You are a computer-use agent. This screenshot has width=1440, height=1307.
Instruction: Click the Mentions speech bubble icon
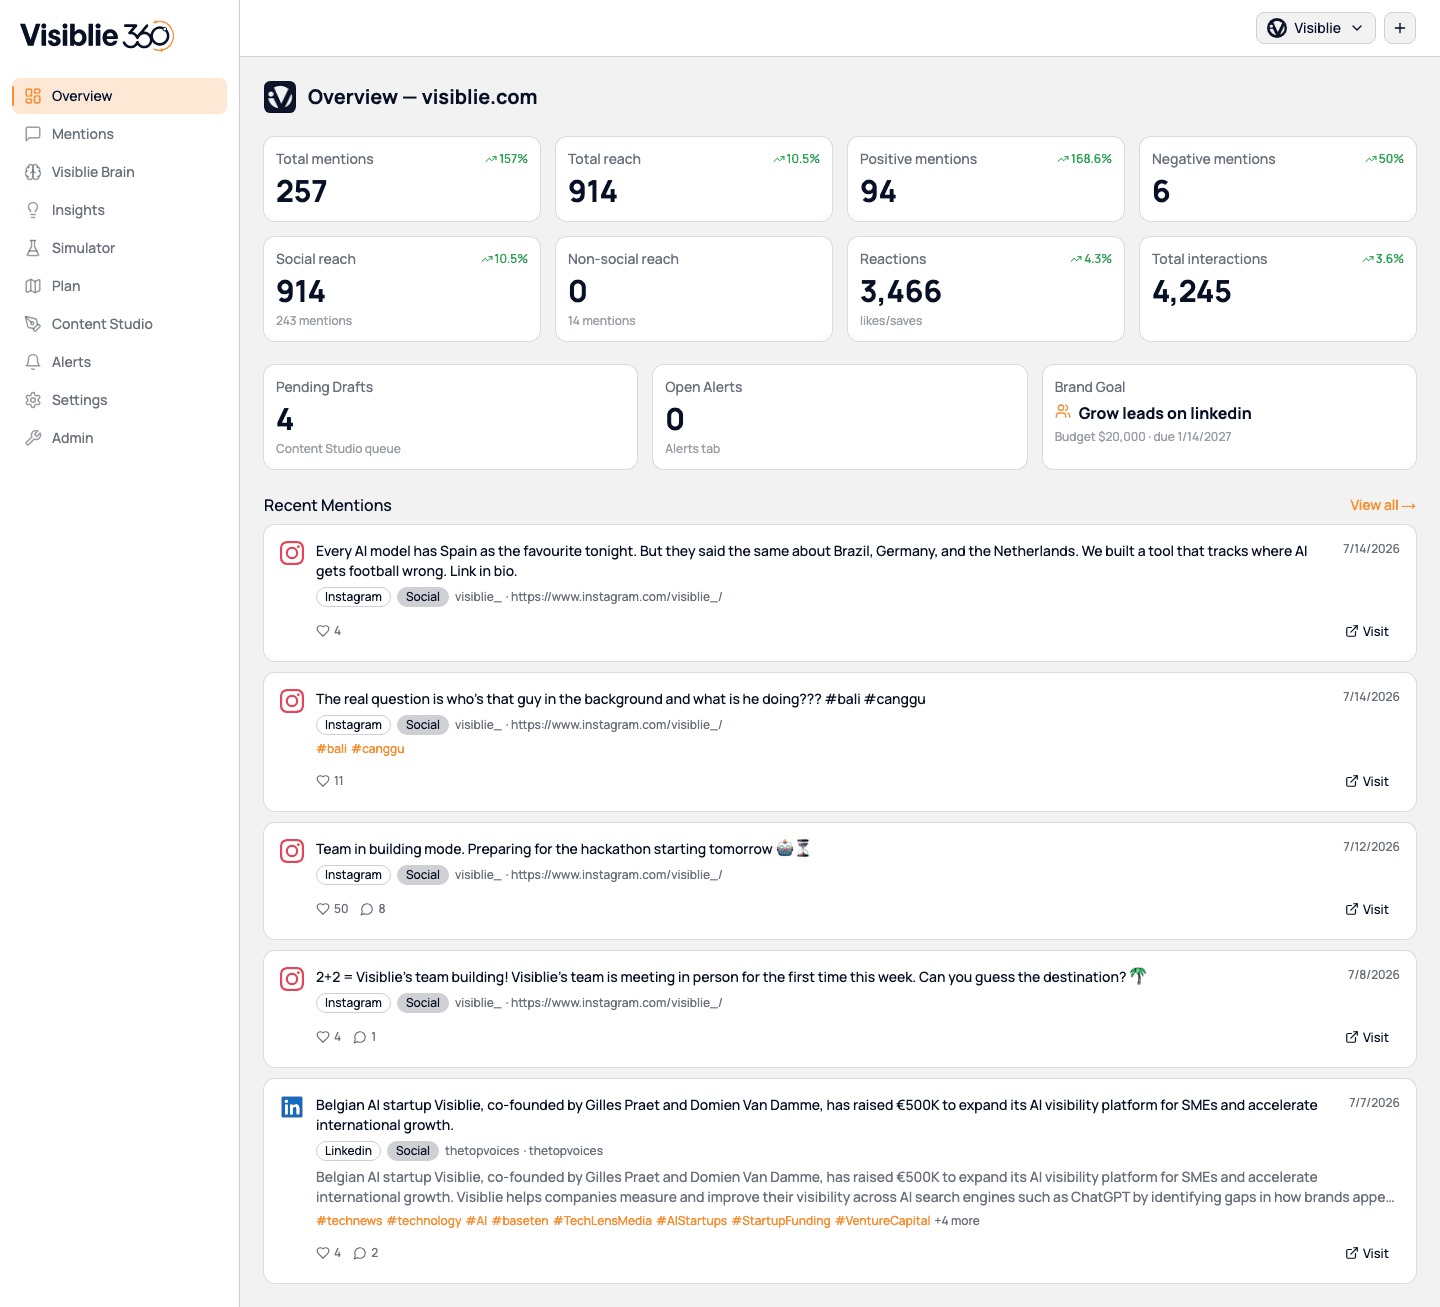33,134
